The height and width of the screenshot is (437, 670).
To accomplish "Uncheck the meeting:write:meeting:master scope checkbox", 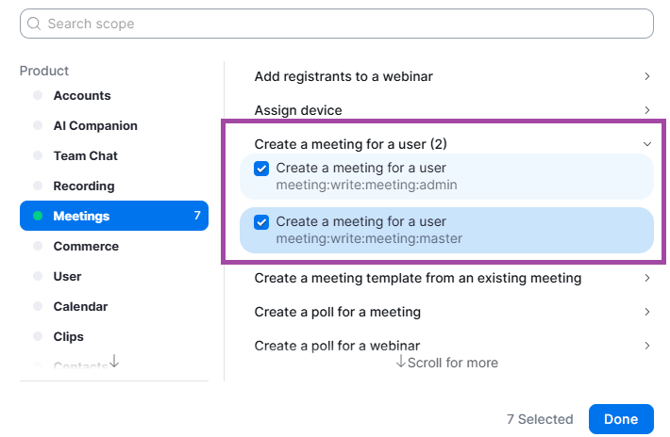I will [x=262, y=222].
